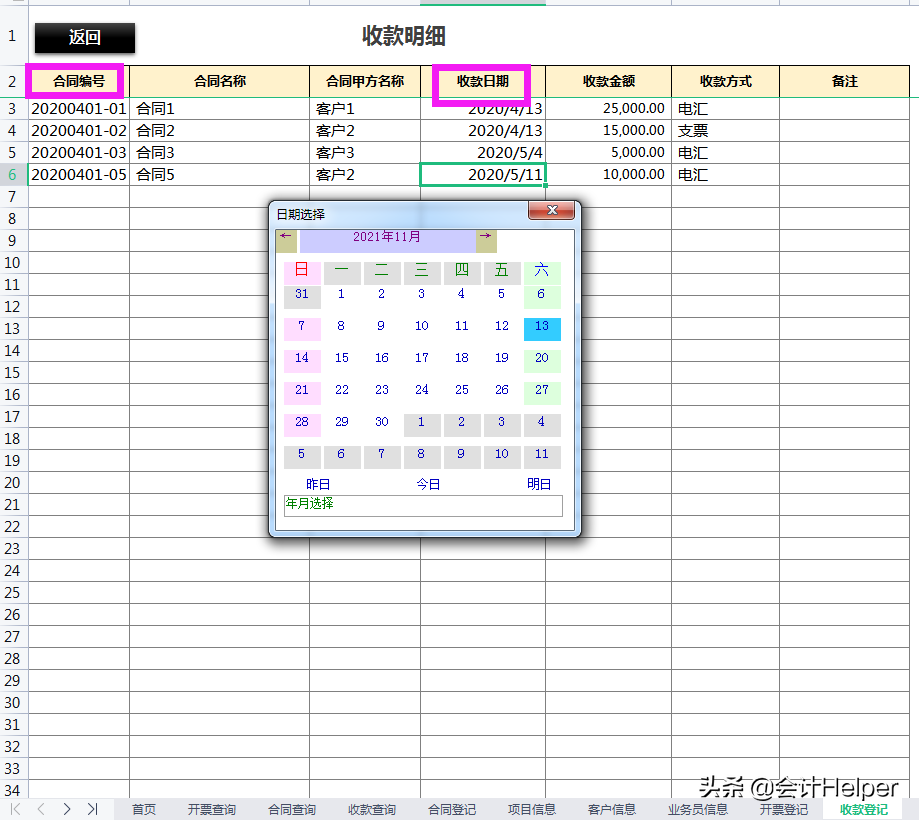Pick date 20 in the calendar

pos(542,361)
